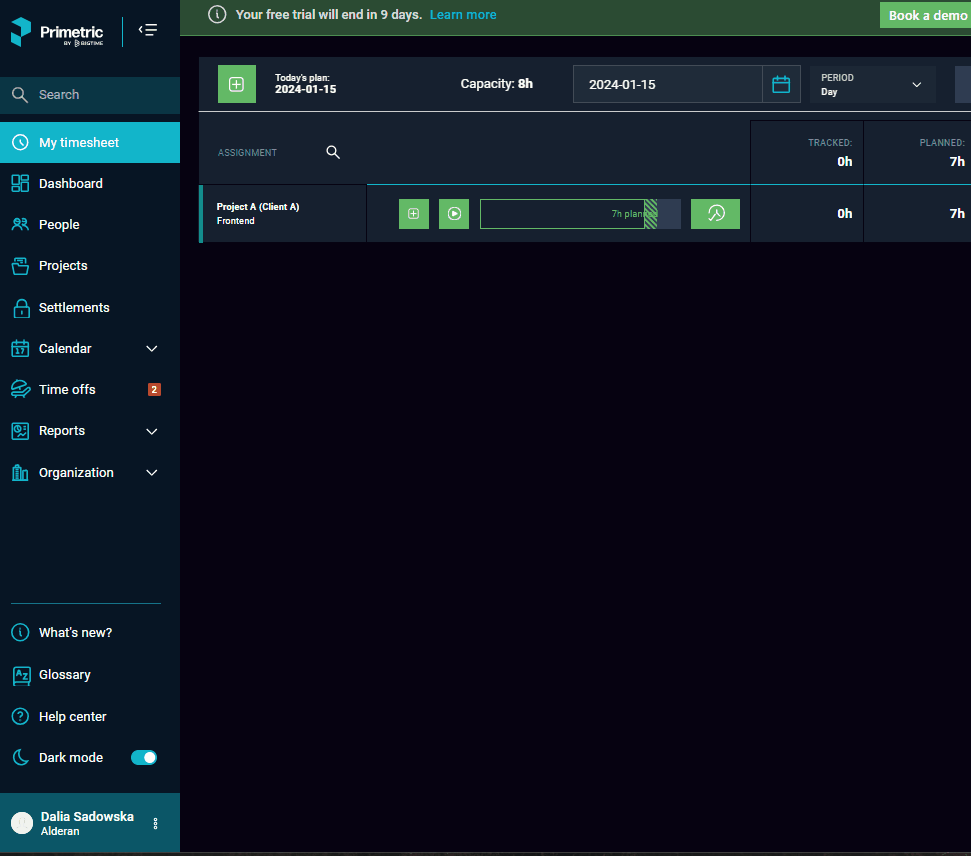Open the Calendar menu item
Viewport: 971px width, 856px height.
[x=65, y=349]
